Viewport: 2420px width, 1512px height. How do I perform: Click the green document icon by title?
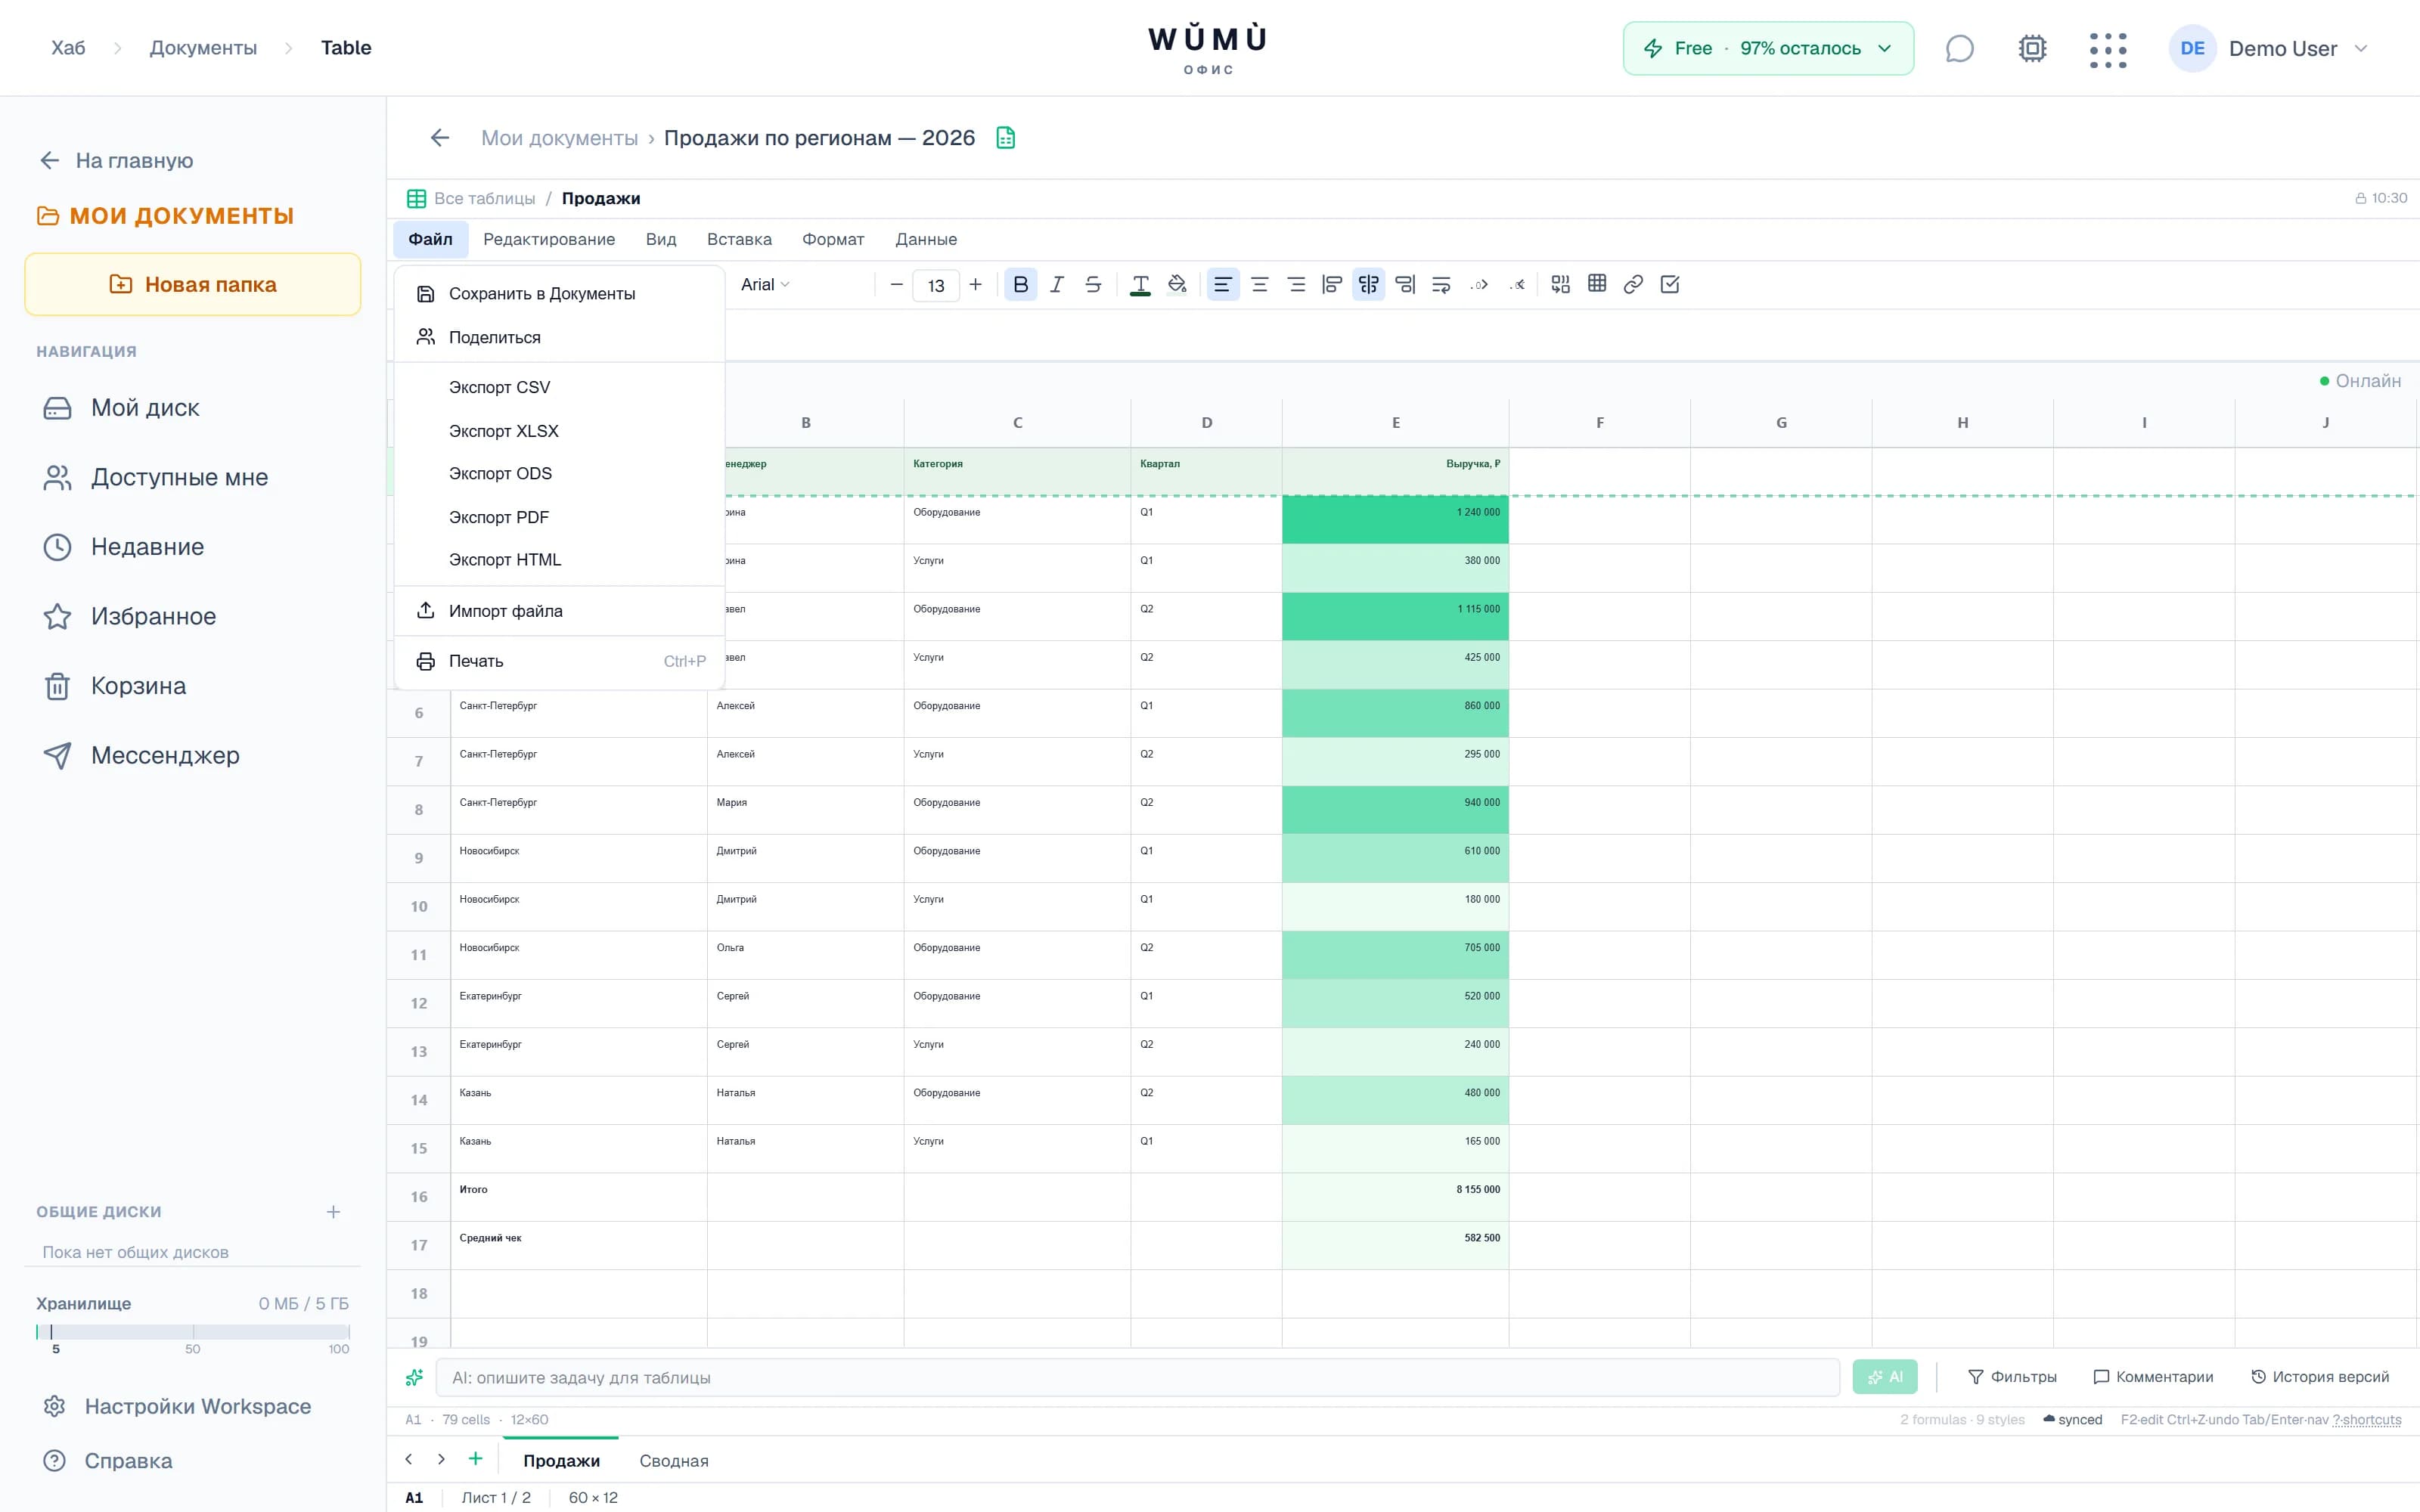pos(1006,138)
